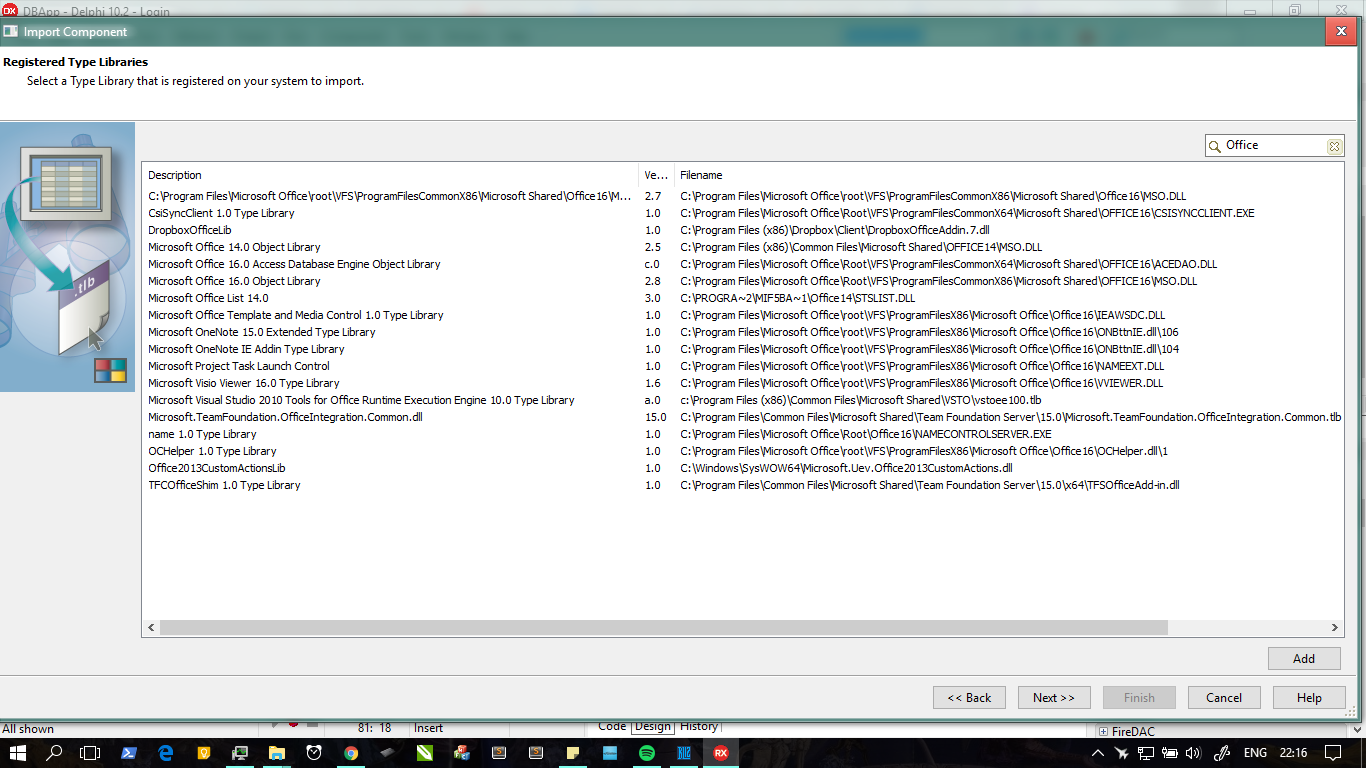
Task: Sort by the Description column header
Action: tap(390, 175)
